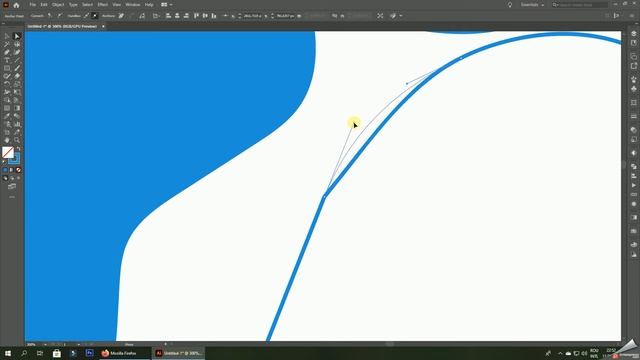Open the zoom level dropdown in status bar
The width and height of the screenshot is (640, 360).
pyautogui.click(x=45, y=344)
